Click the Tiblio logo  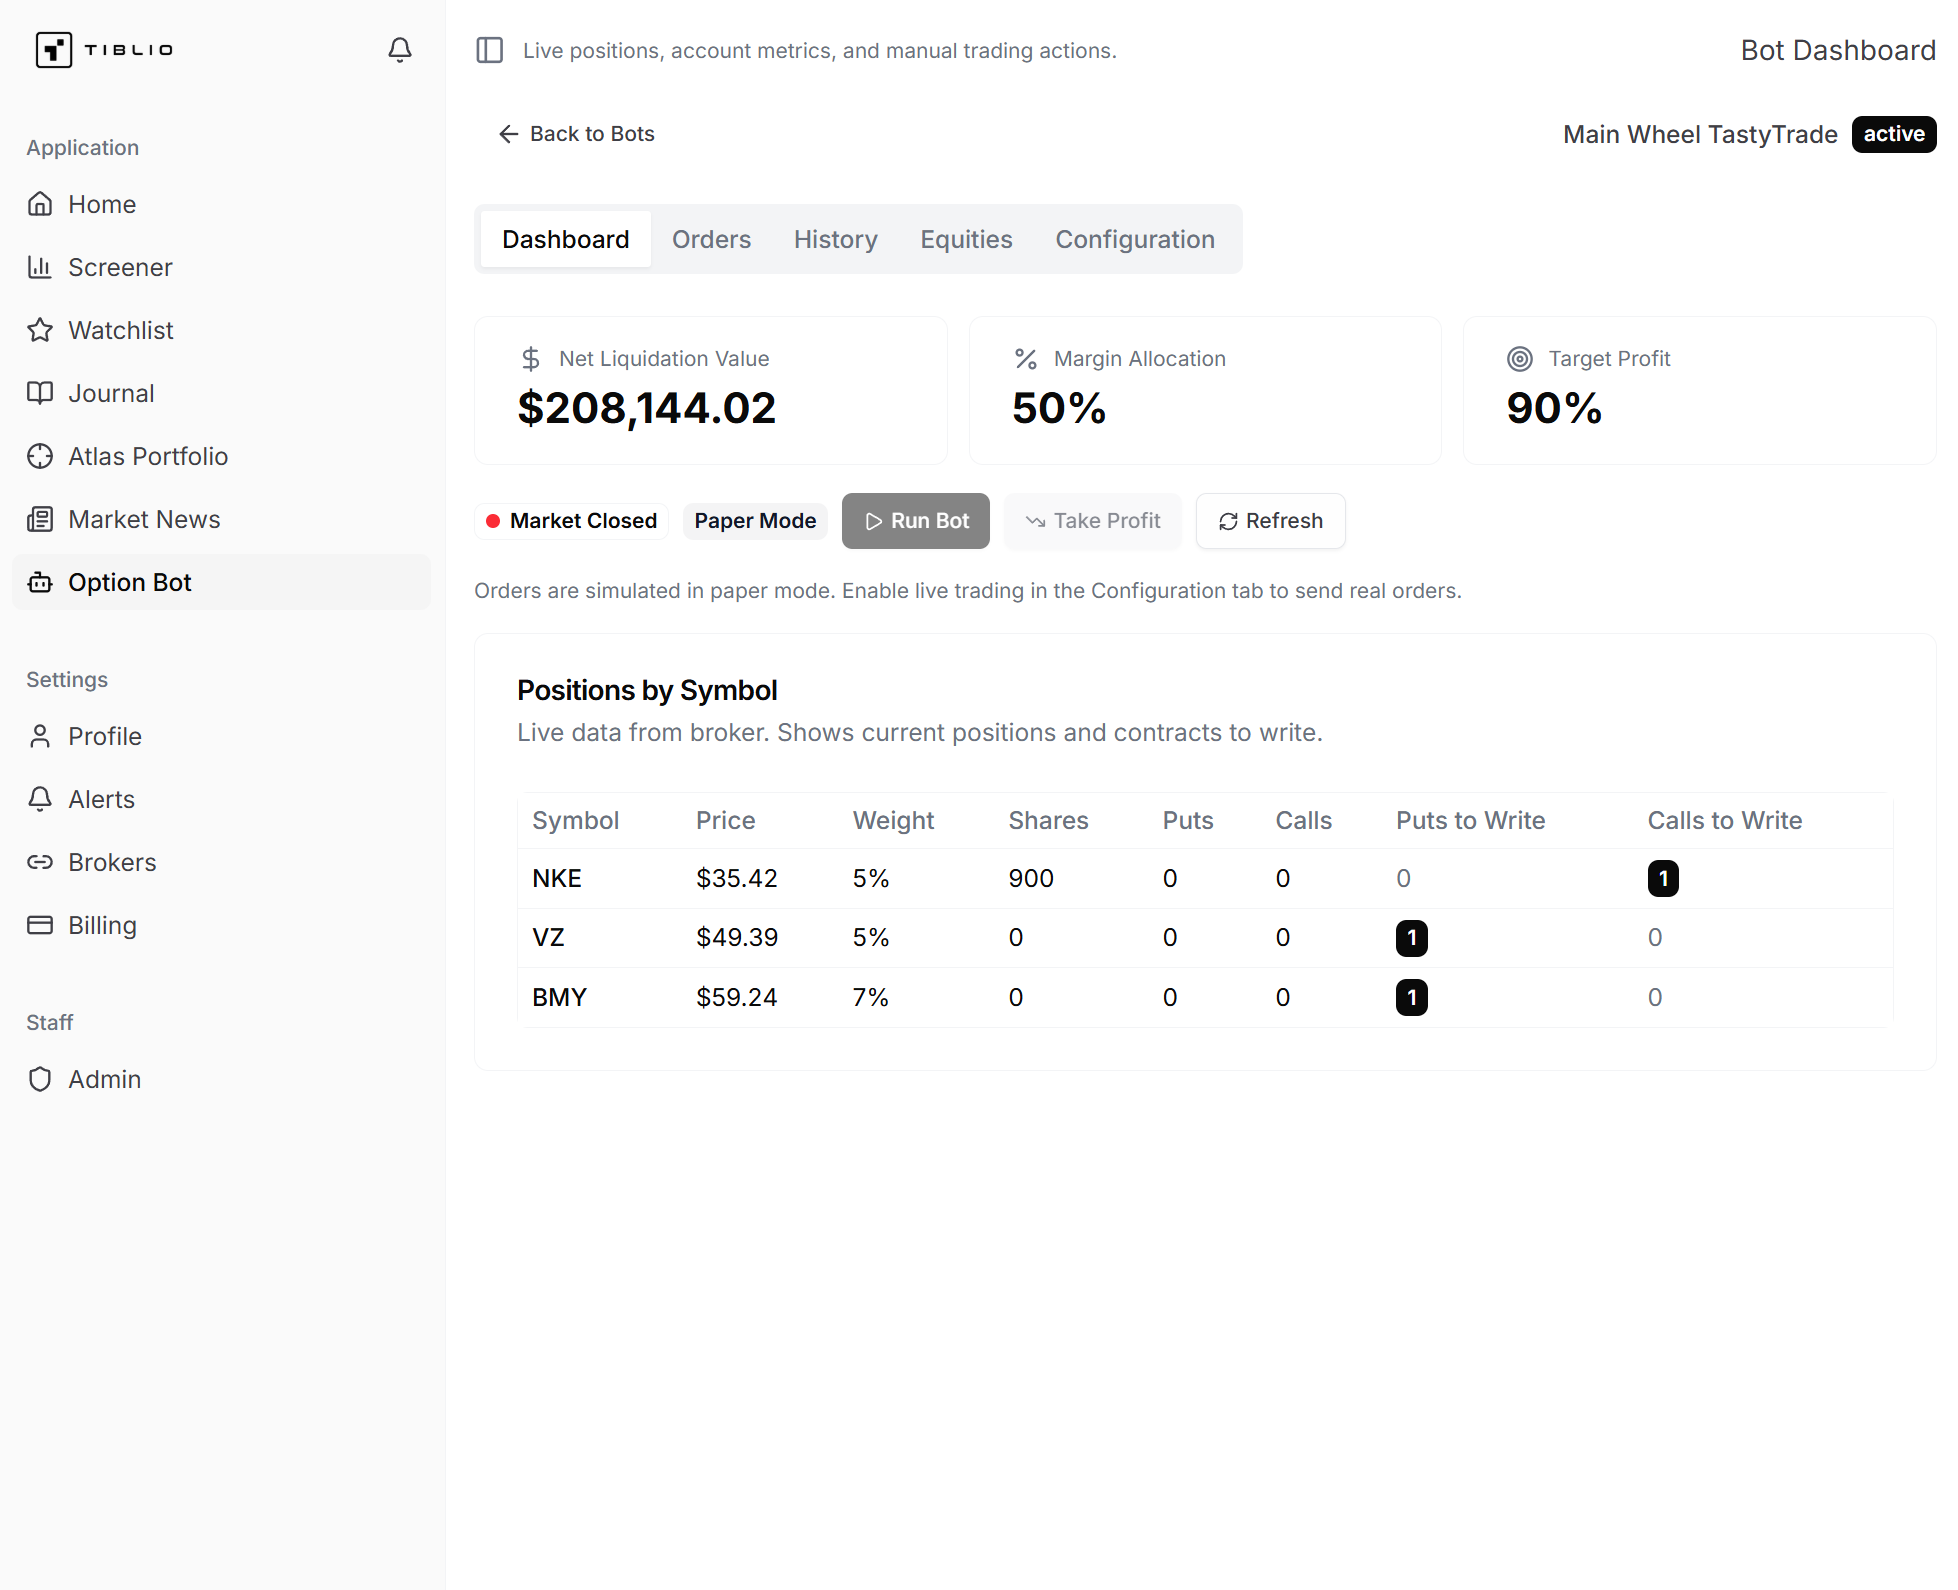104,50
